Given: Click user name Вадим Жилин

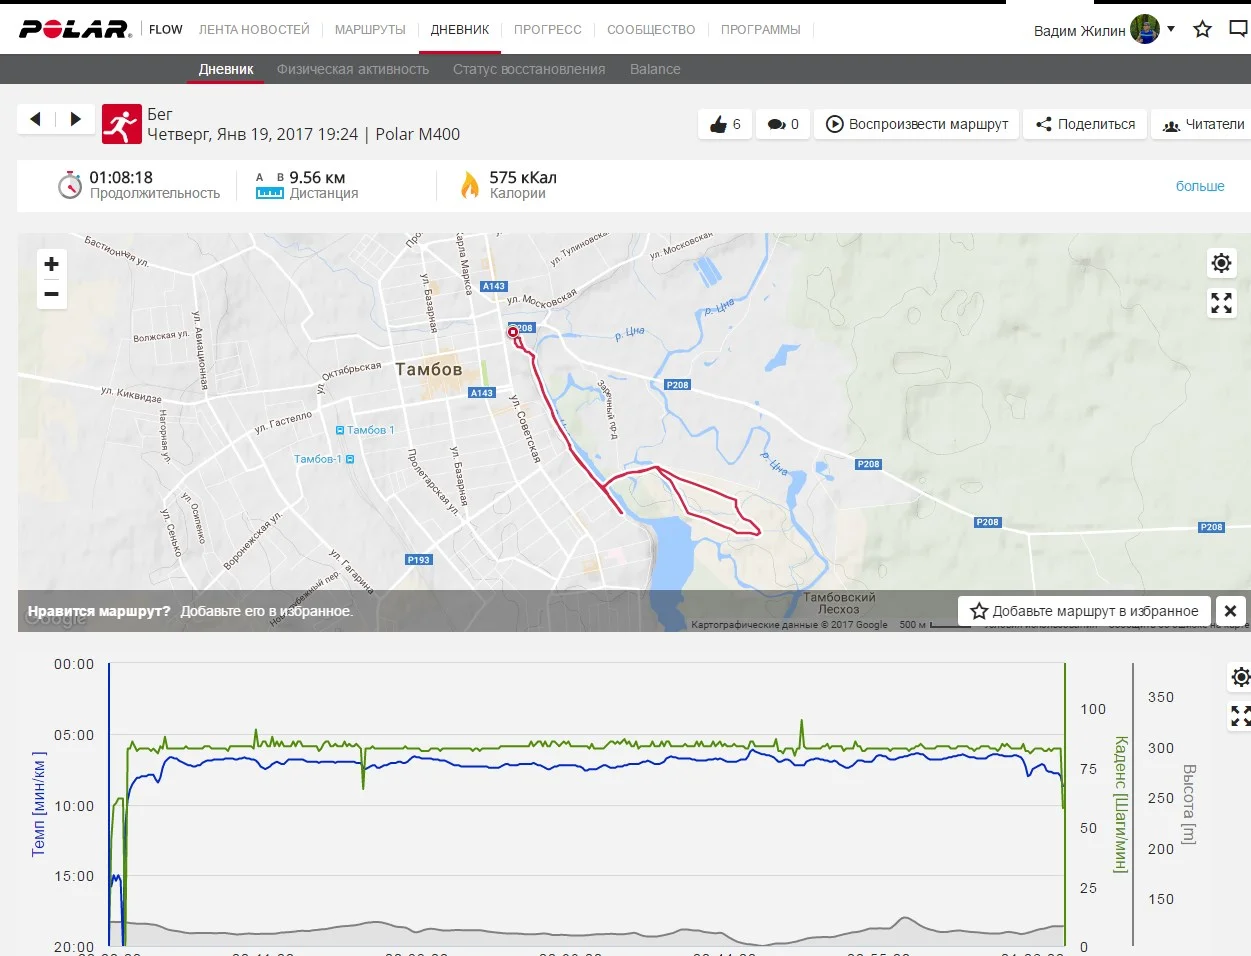Looking at the screenshot, I should [1079, 31].
